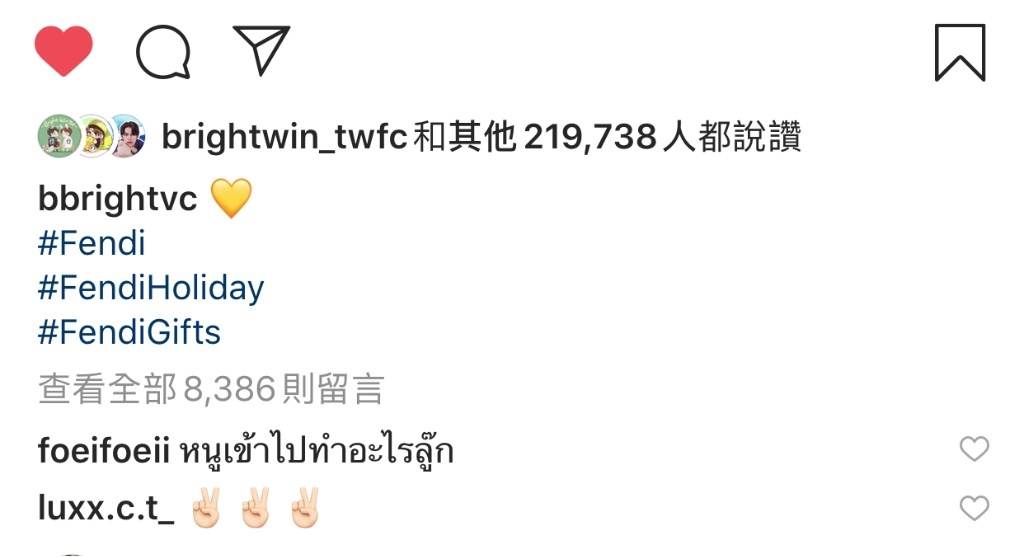Screen dimensions: 1024x557
Task: View the list of 219,738 likers
Action: pyautogui.click(x=589, y=137)
